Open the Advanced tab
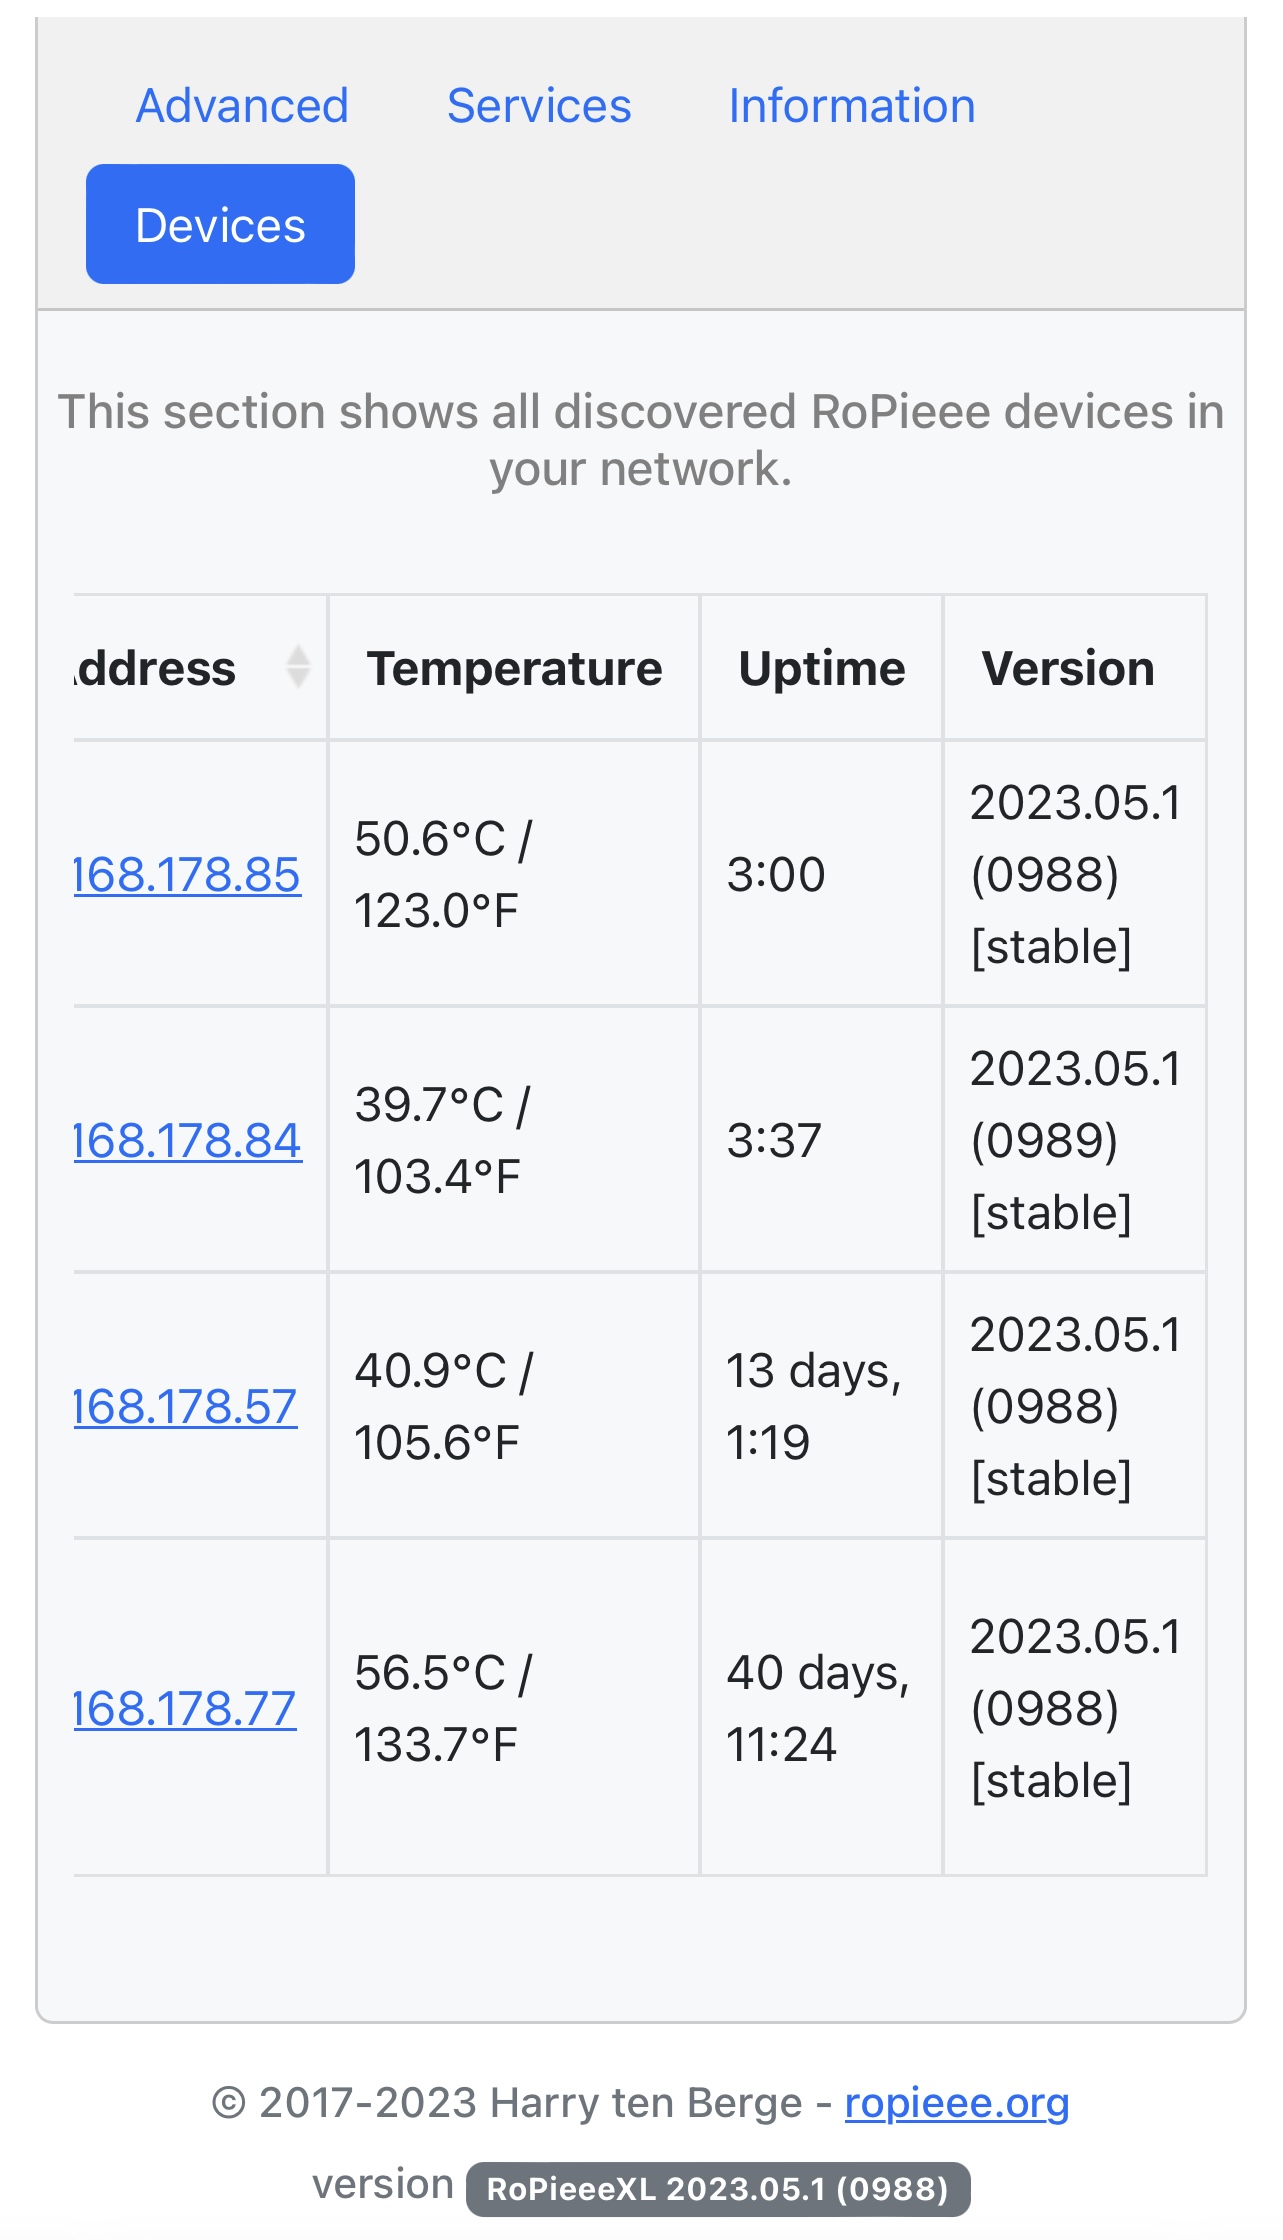This screenshot has height=2240, width=1283. 242,106
